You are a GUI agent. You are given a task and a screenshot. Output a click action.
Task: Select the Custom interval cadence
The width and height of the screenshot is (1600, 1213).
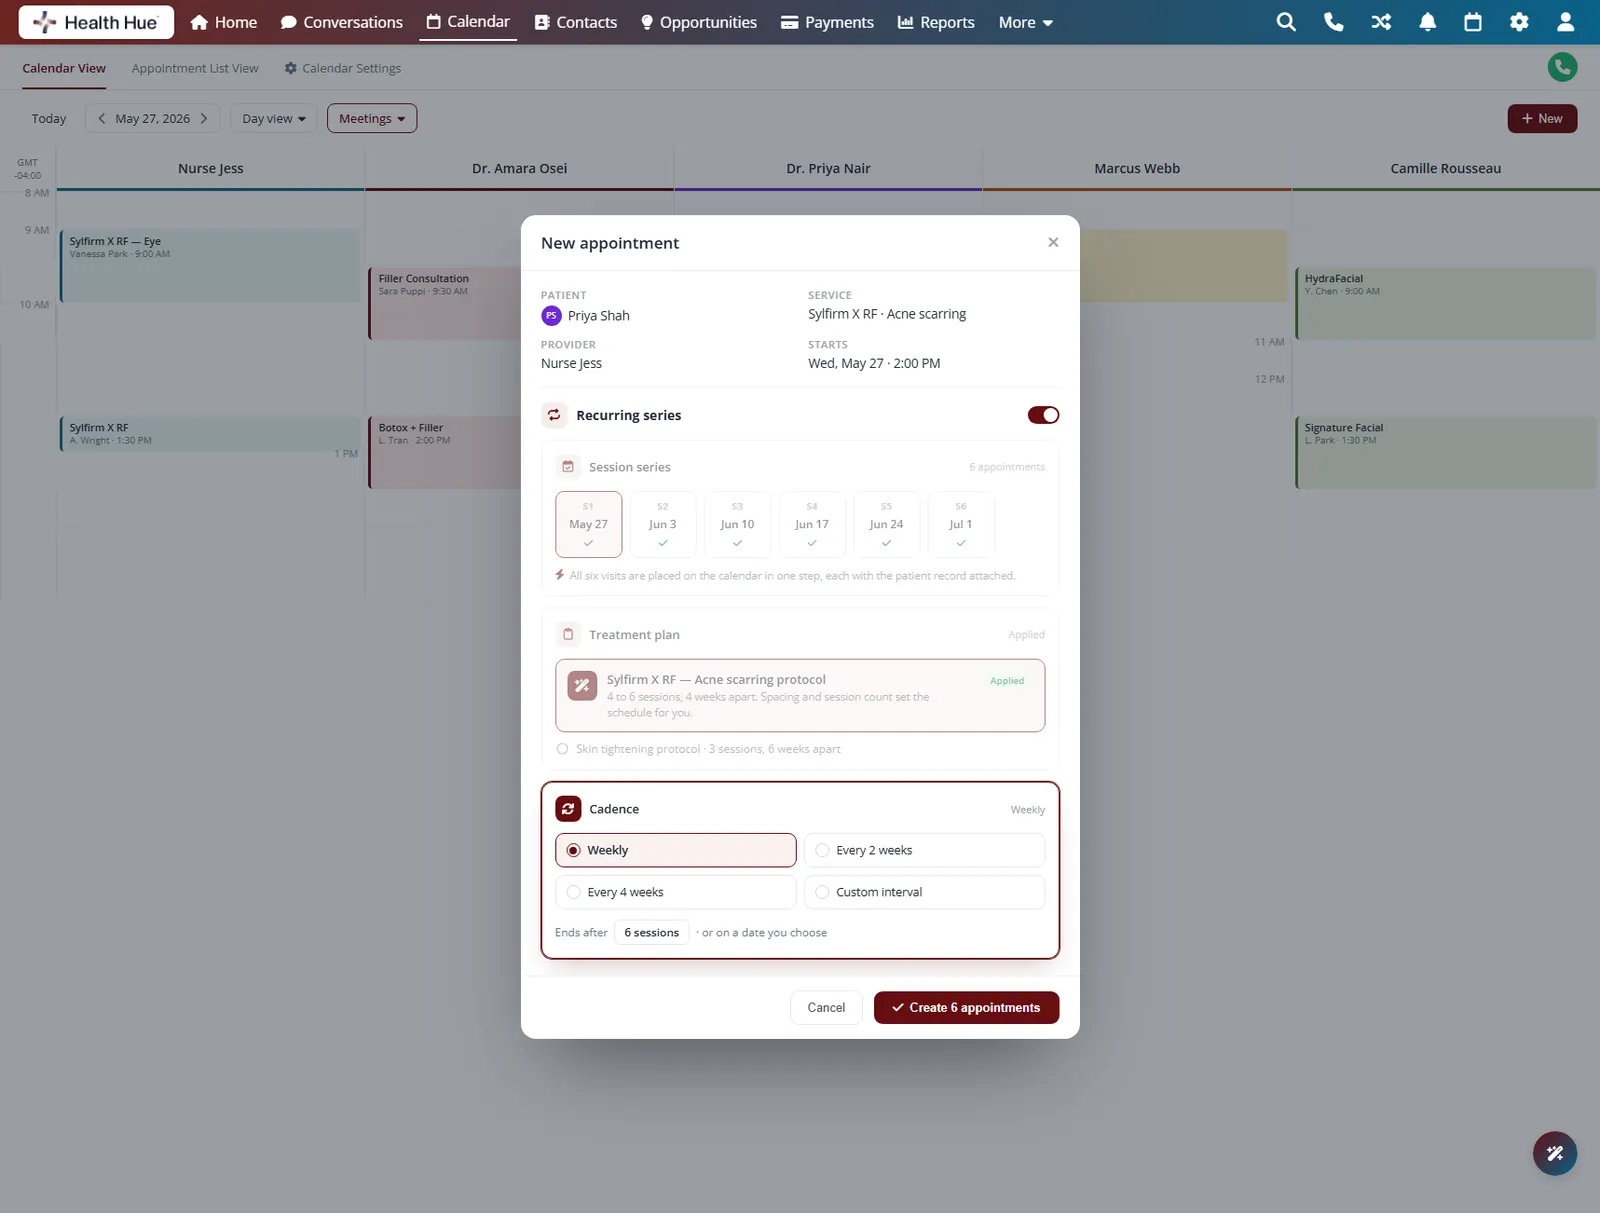pos(924,892)
